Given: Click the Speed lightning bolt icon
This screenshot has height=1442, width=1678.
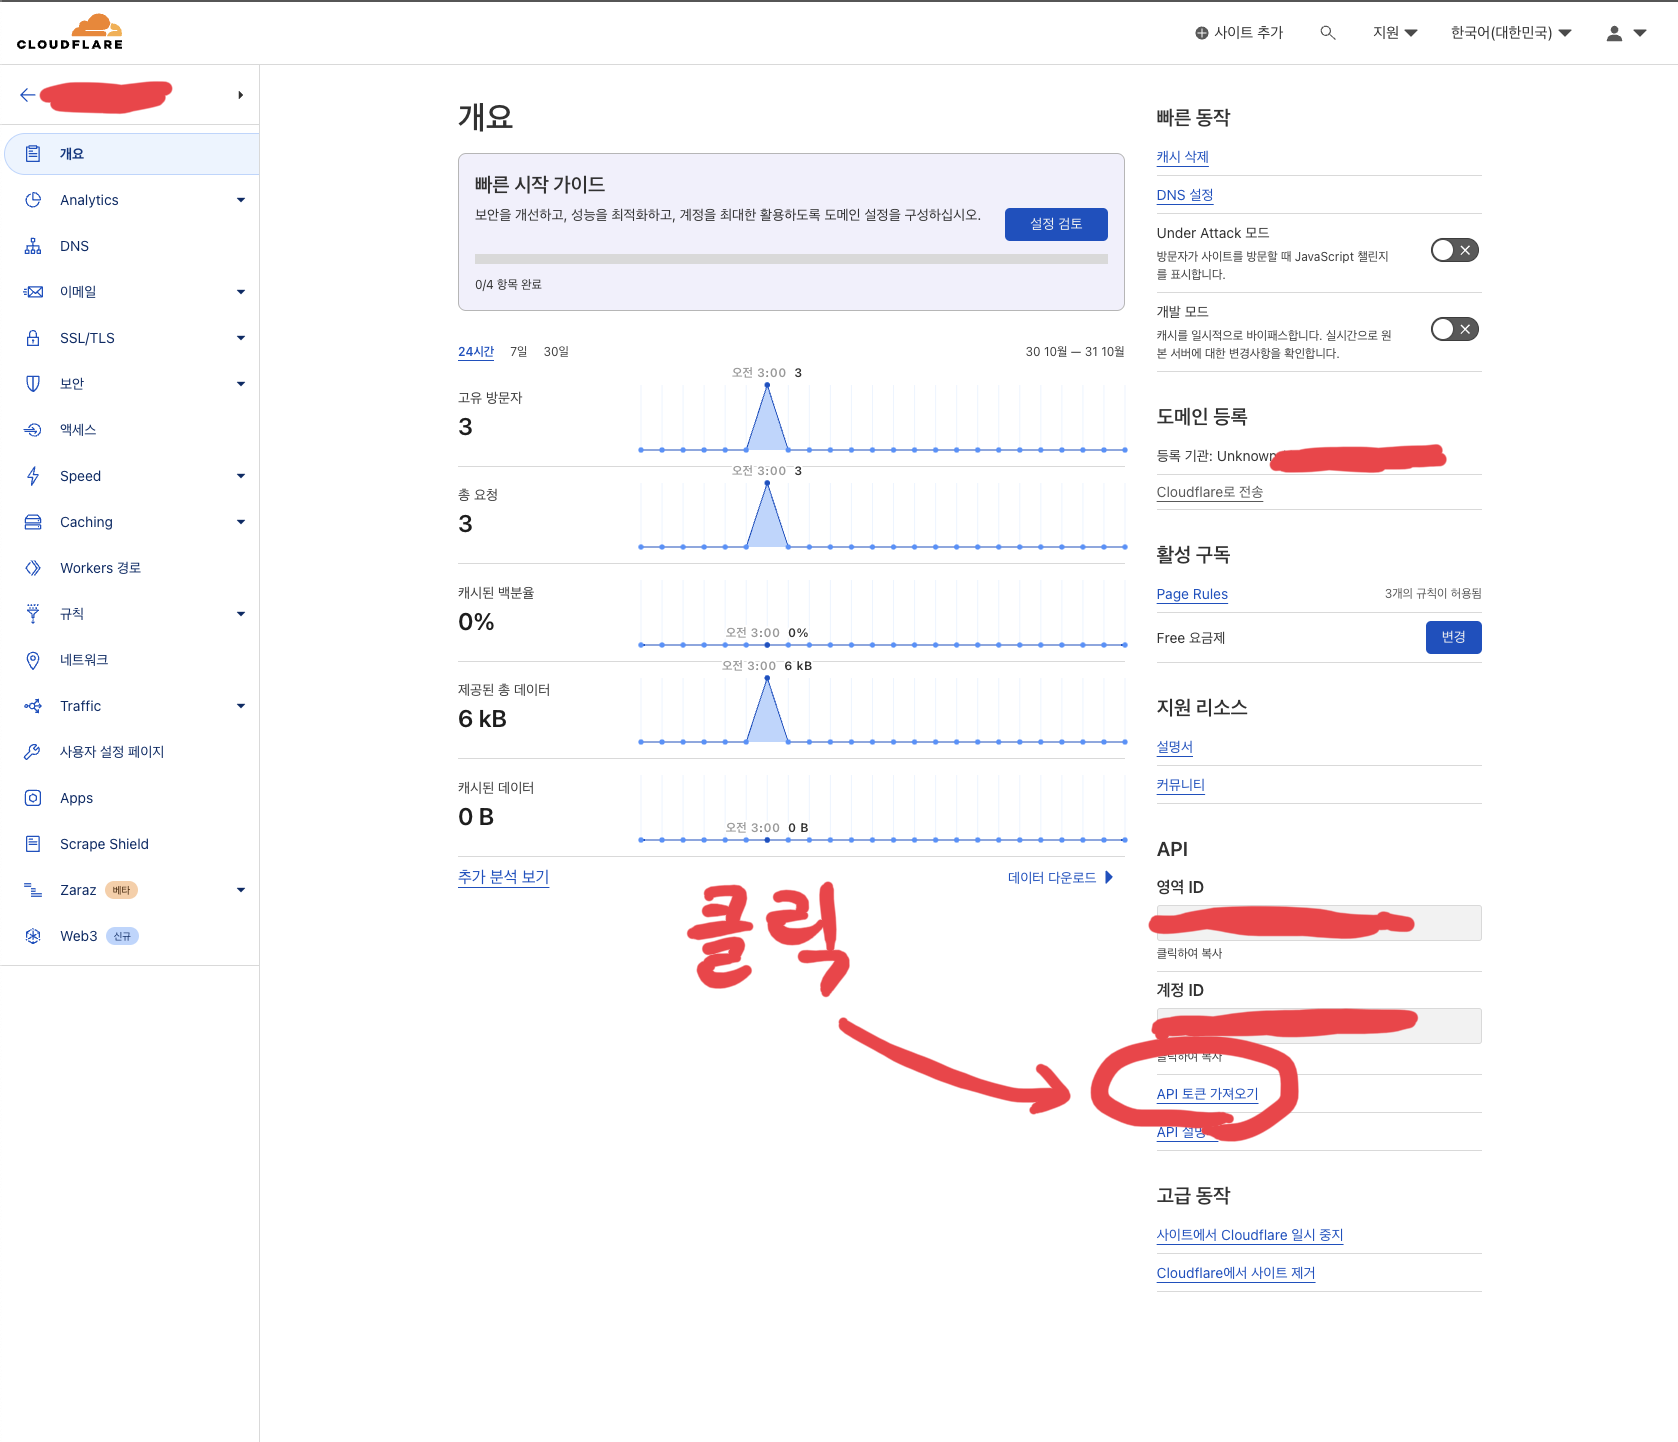Looking at the screenshot, I should coord(33,476).
